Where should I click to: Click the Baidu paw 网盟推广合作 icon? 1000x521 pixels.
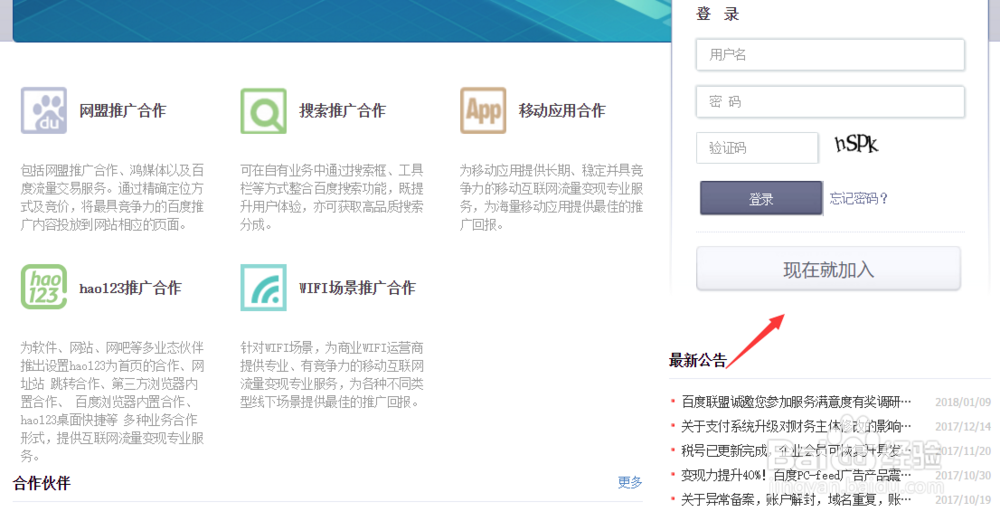coord(43,110)
